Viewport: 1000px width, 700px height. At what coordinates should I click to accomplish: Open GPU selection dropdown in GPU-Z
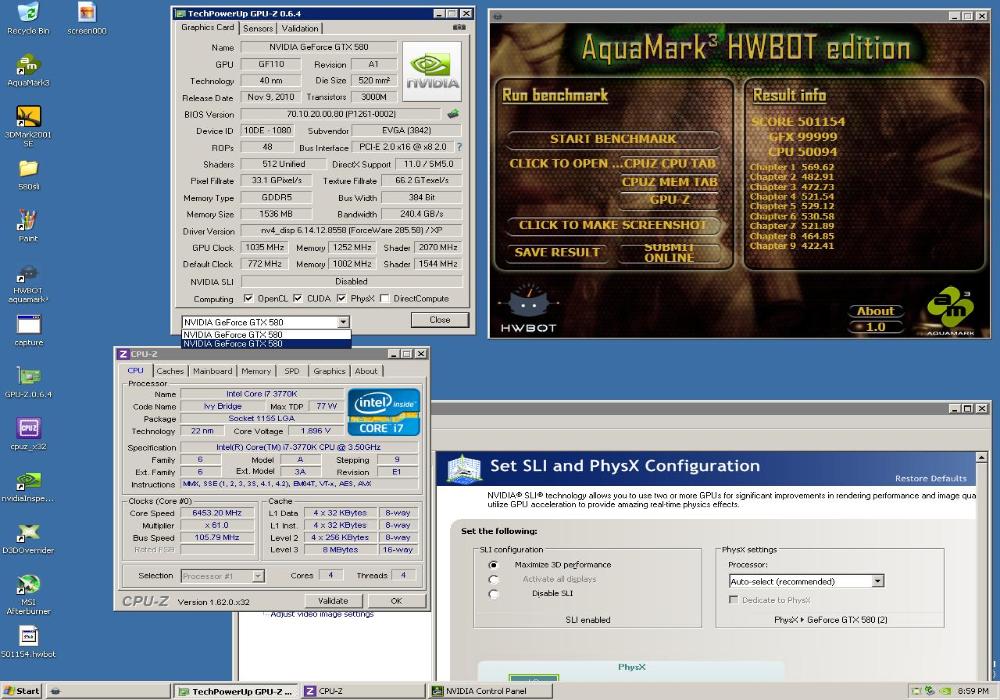(x=343, y=322)
